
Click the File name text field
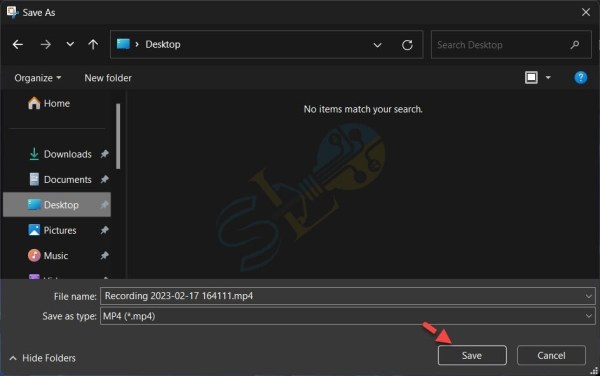347,296
